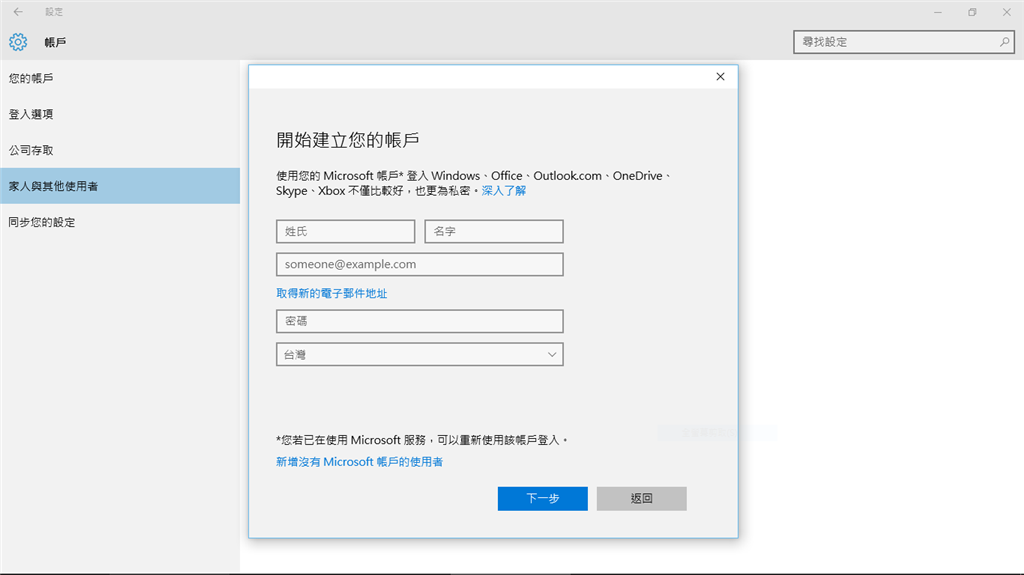Viewport: 1024px width, 575px height.
Task: Click the gear icon beside 帳戶
Action: click(x=18, y=42)
